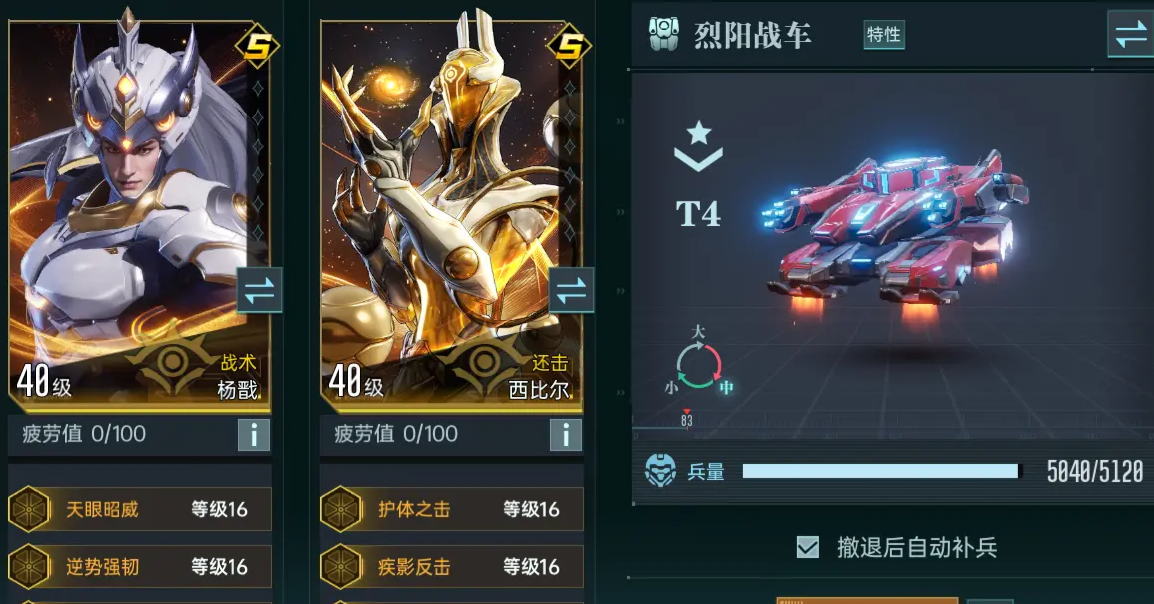Click the 逆势强韧 skill hexagon icon

click(x=29, y=566)
